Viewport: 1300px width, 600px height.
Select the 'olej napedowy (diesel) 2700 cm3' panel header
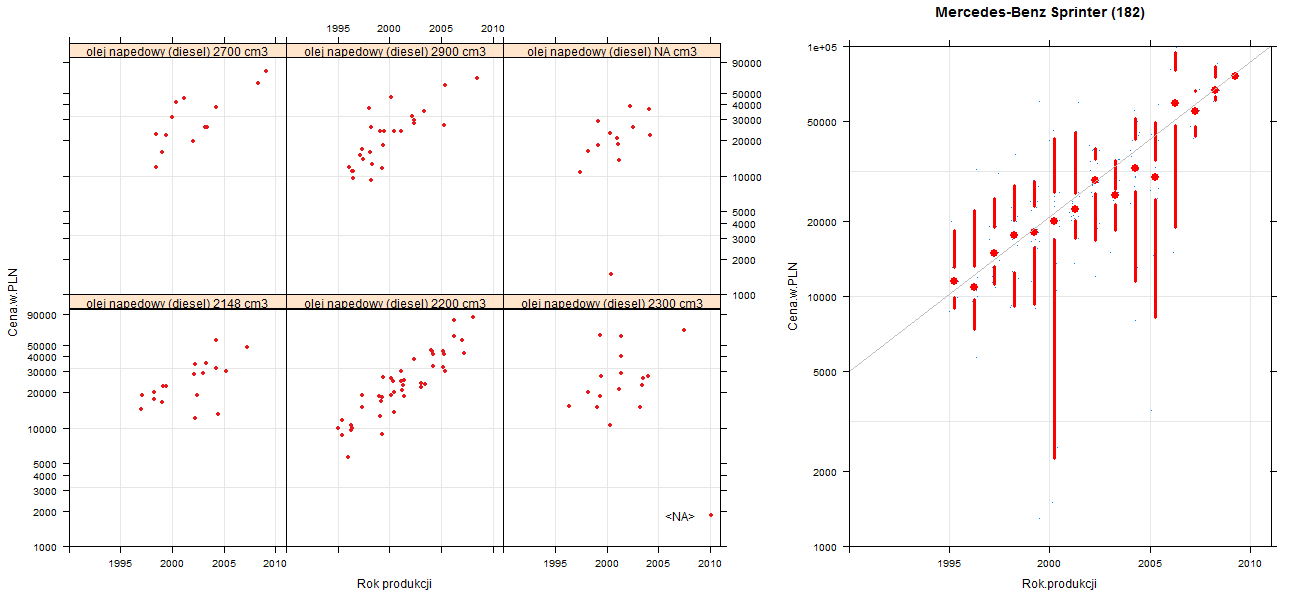[177, 51]
